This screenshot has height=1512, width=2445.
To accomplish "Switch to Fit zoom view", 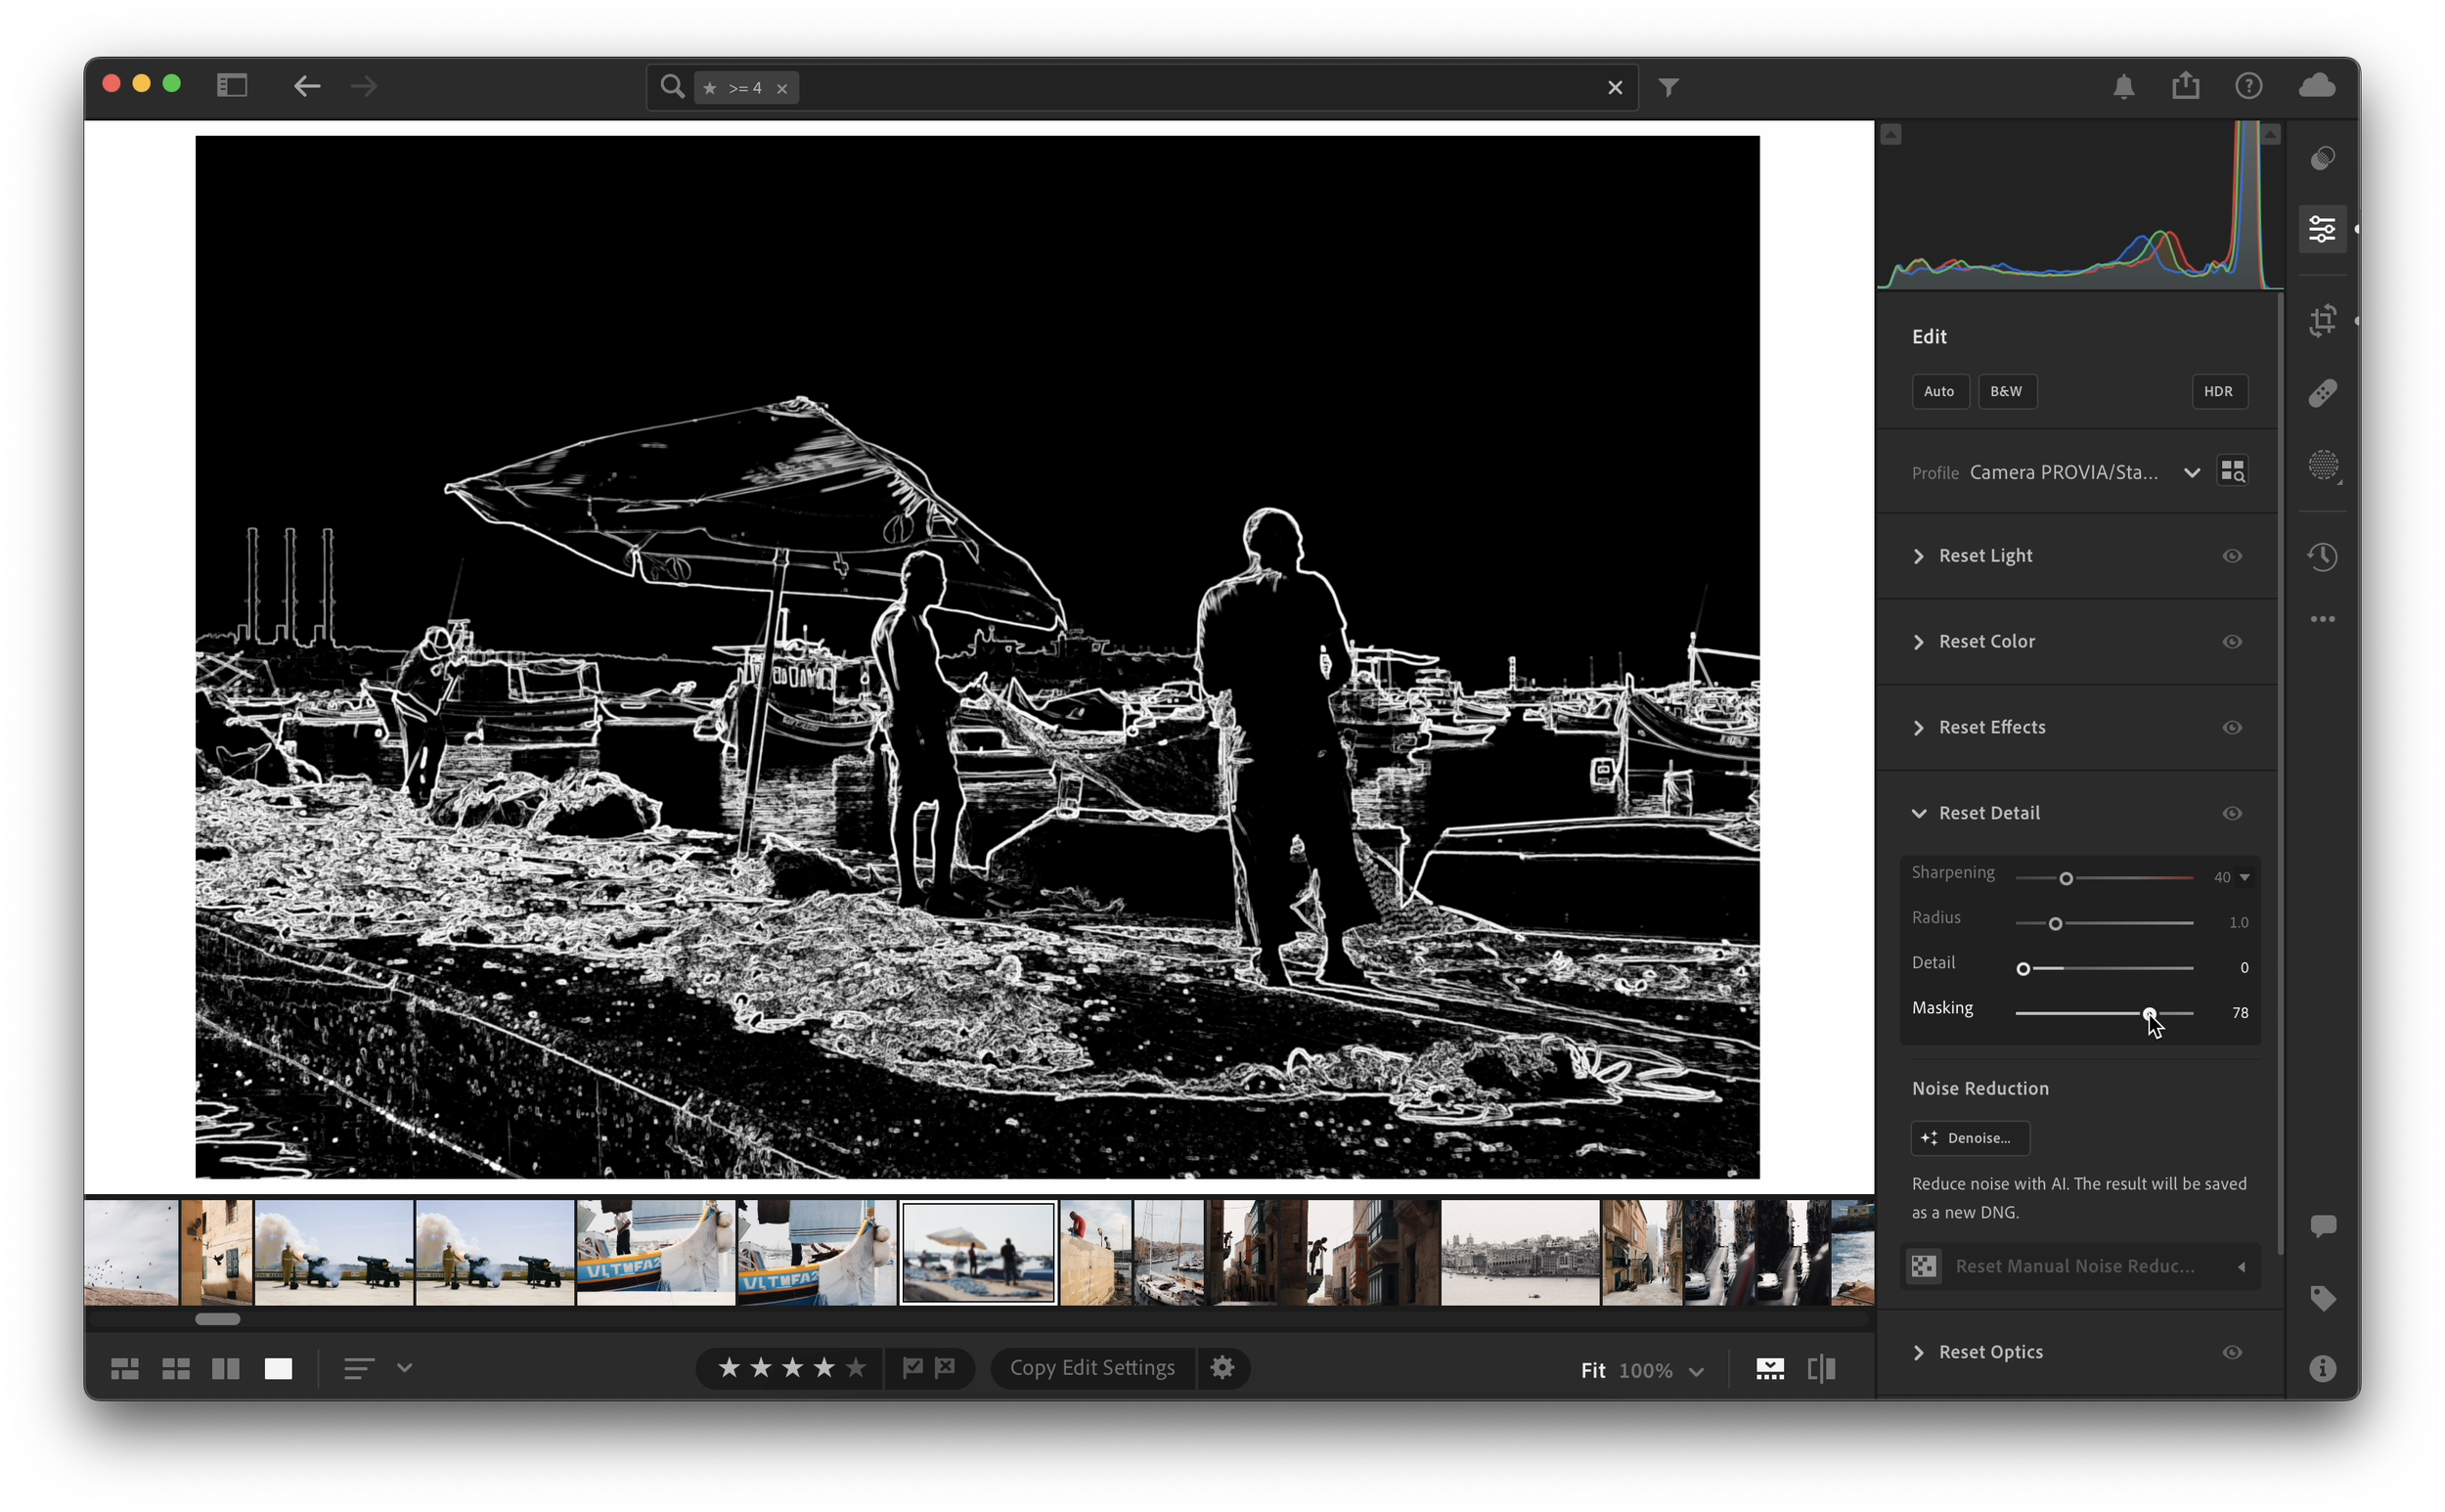I will pos(1592,1370).
